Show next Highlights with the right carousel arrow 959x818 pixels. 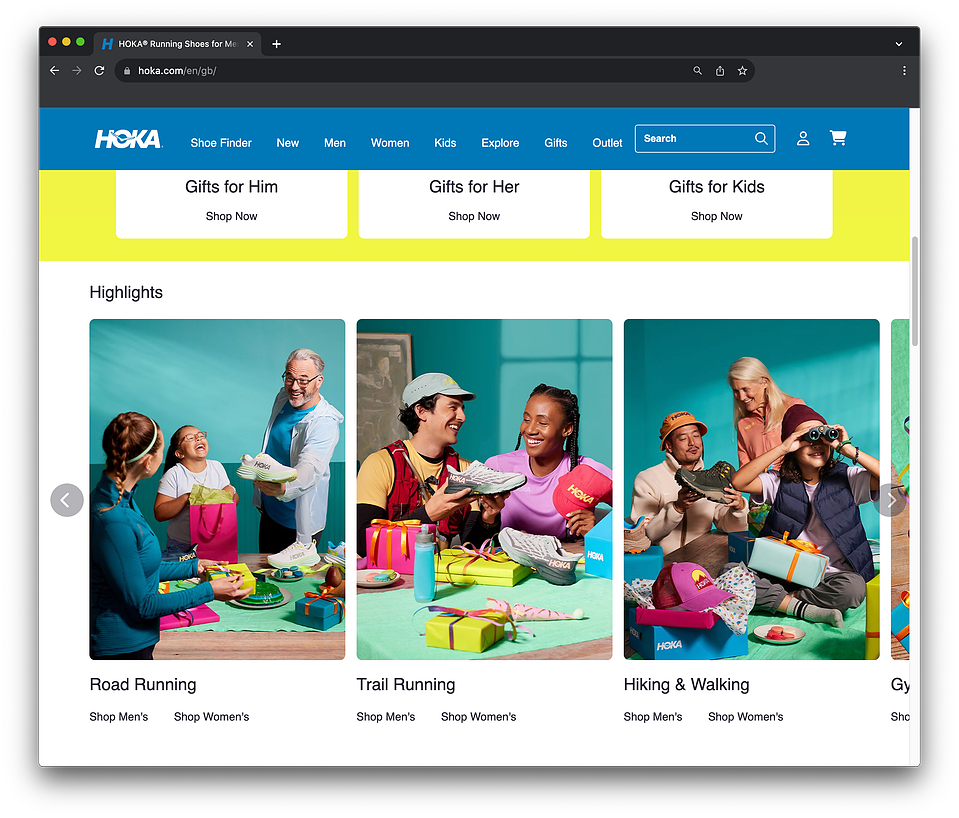tap(891, 500)
